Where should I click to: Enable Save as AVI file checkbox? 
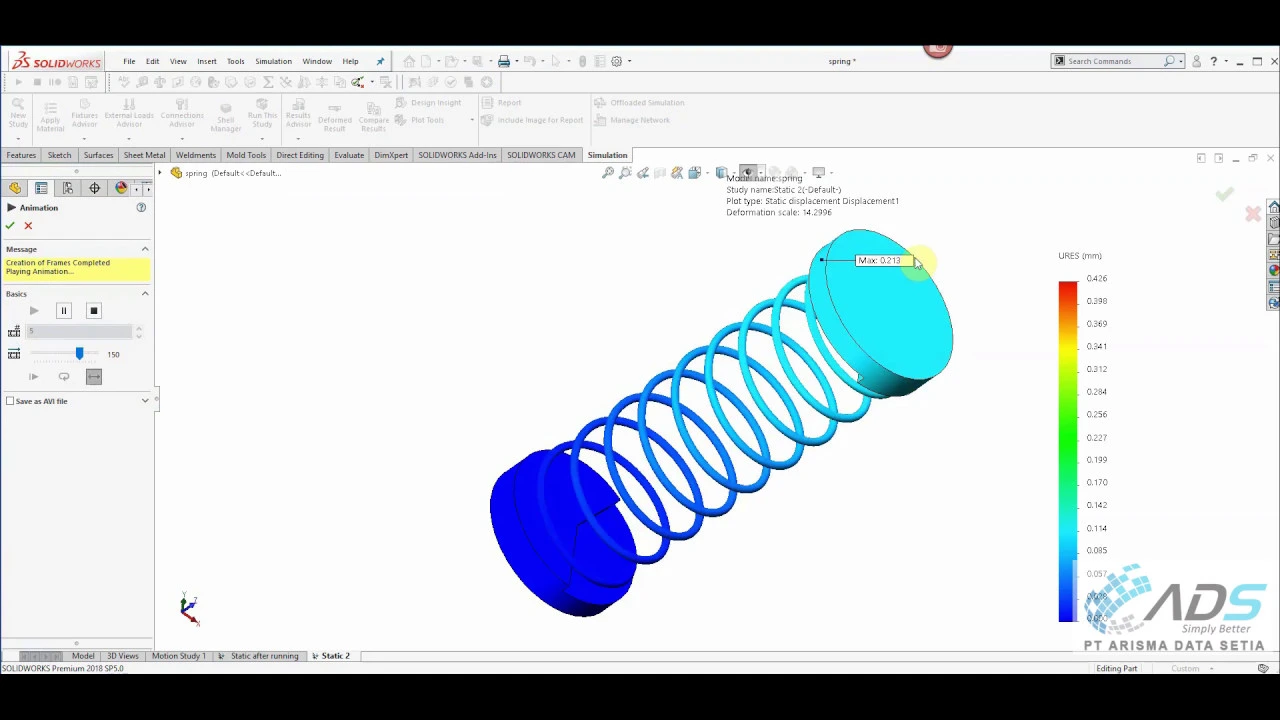pos(10,401)
